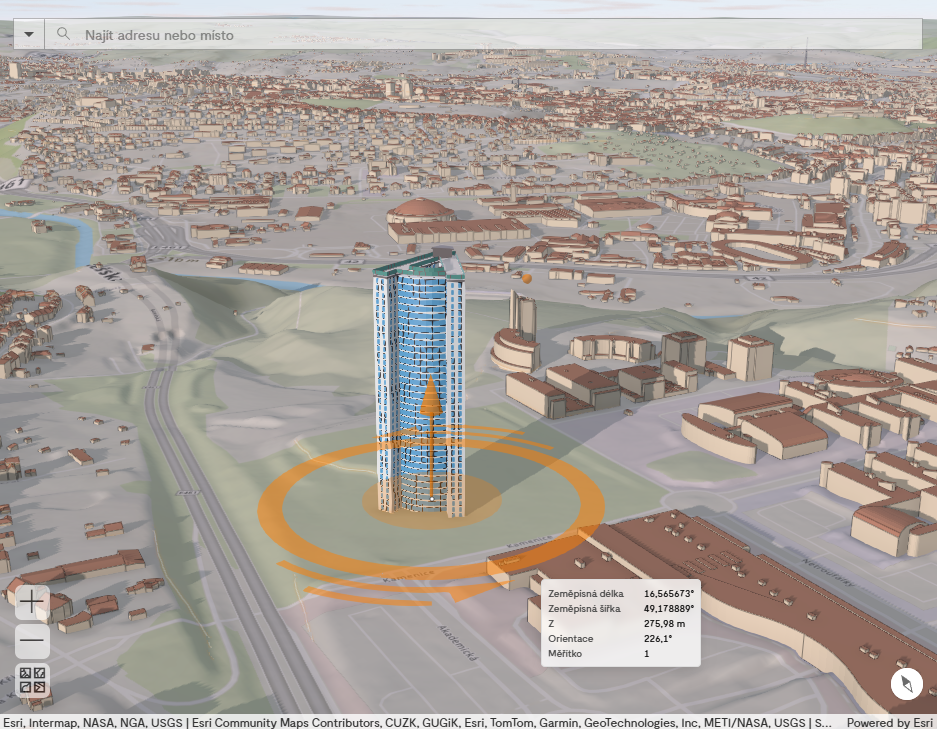Zoom out with the minus button
Viewport: 937px width, 729px height.
[32, 640]
